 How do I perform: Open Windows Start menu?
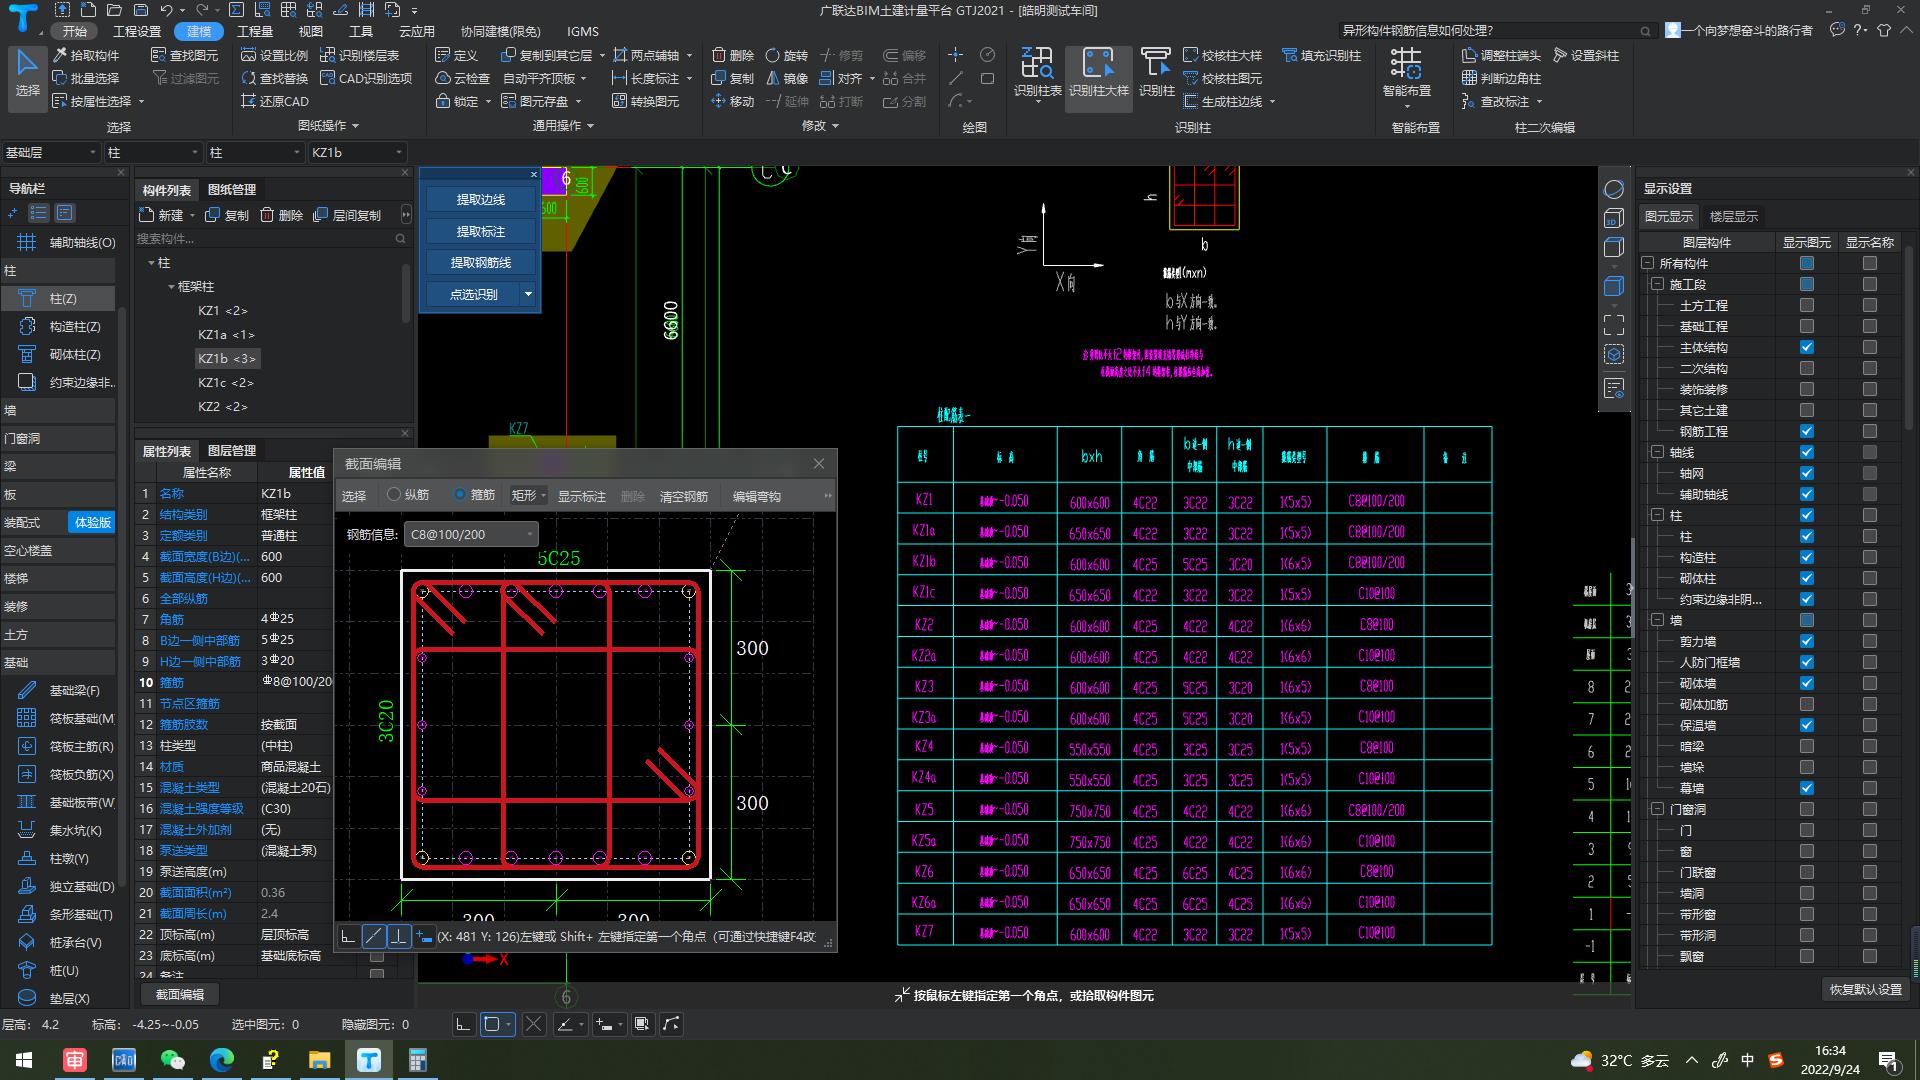coord(24,1060)
